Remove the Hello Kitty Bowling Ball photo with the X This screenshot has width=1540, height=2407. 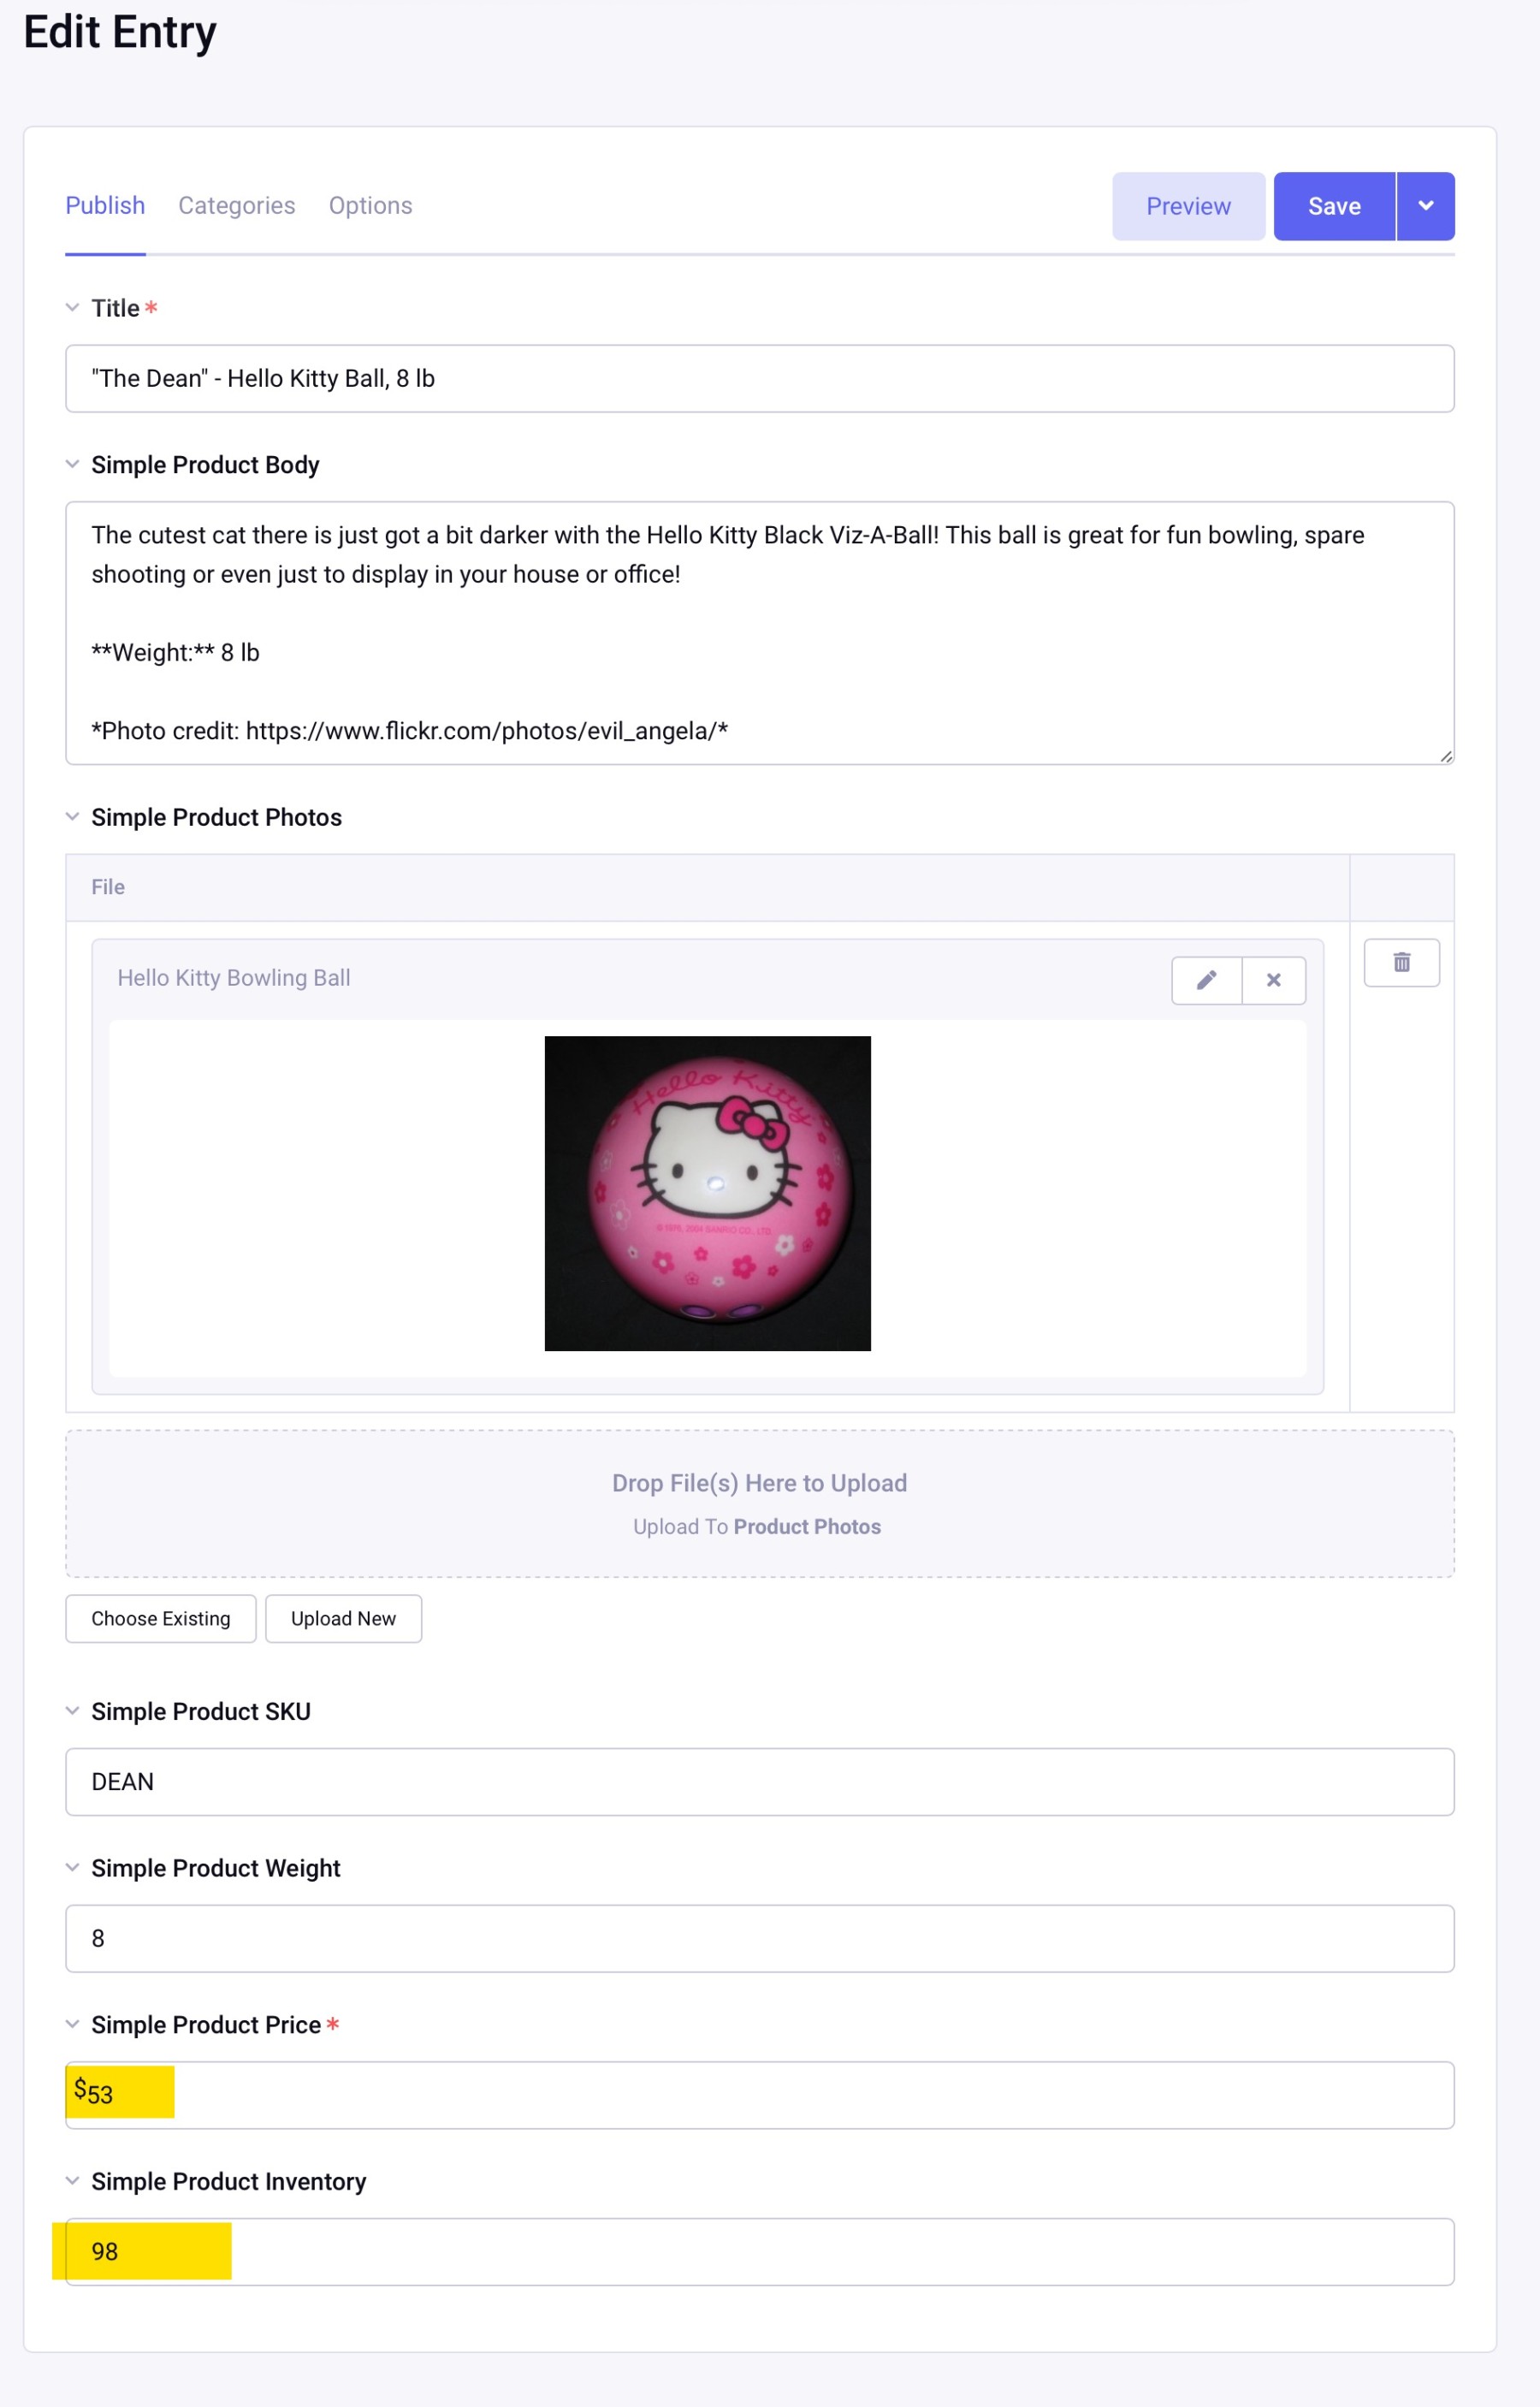[1273, 980]
